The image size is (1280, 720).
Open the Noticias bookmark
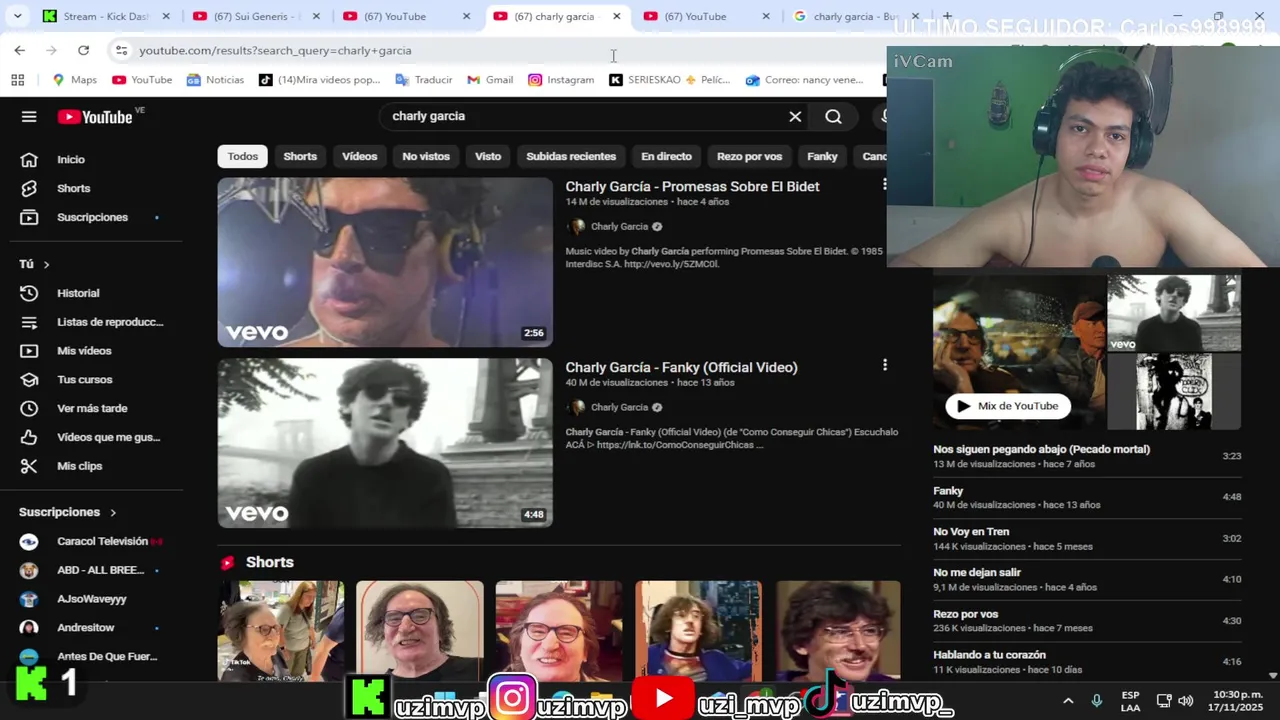click(215, 80)
